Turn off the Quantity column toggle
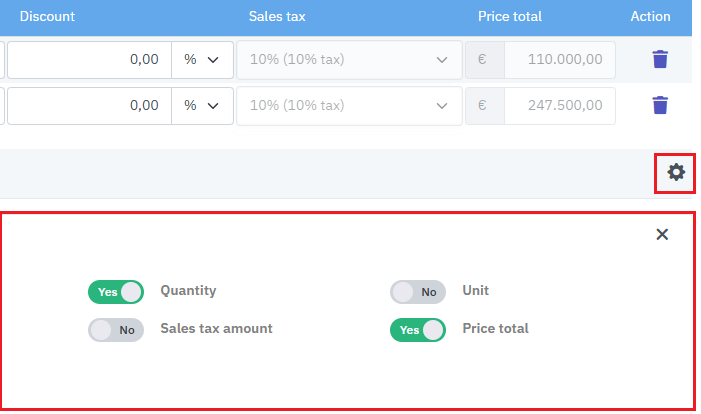The height and width of the screenshot is (414, 701). (116, 292)
